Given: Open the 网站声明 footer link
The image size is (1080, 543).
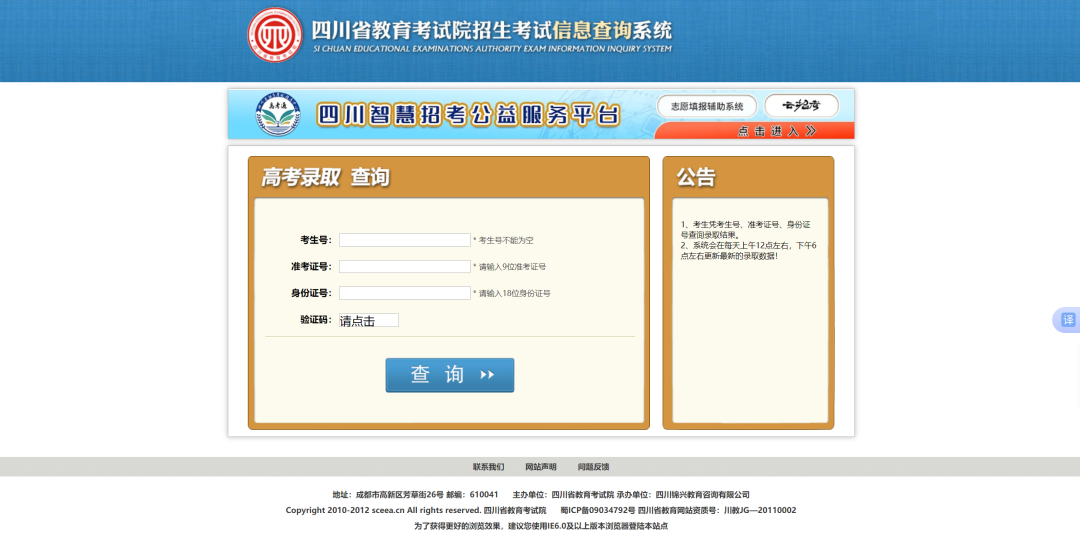Looking at the screenshot, I should (541, 467).
